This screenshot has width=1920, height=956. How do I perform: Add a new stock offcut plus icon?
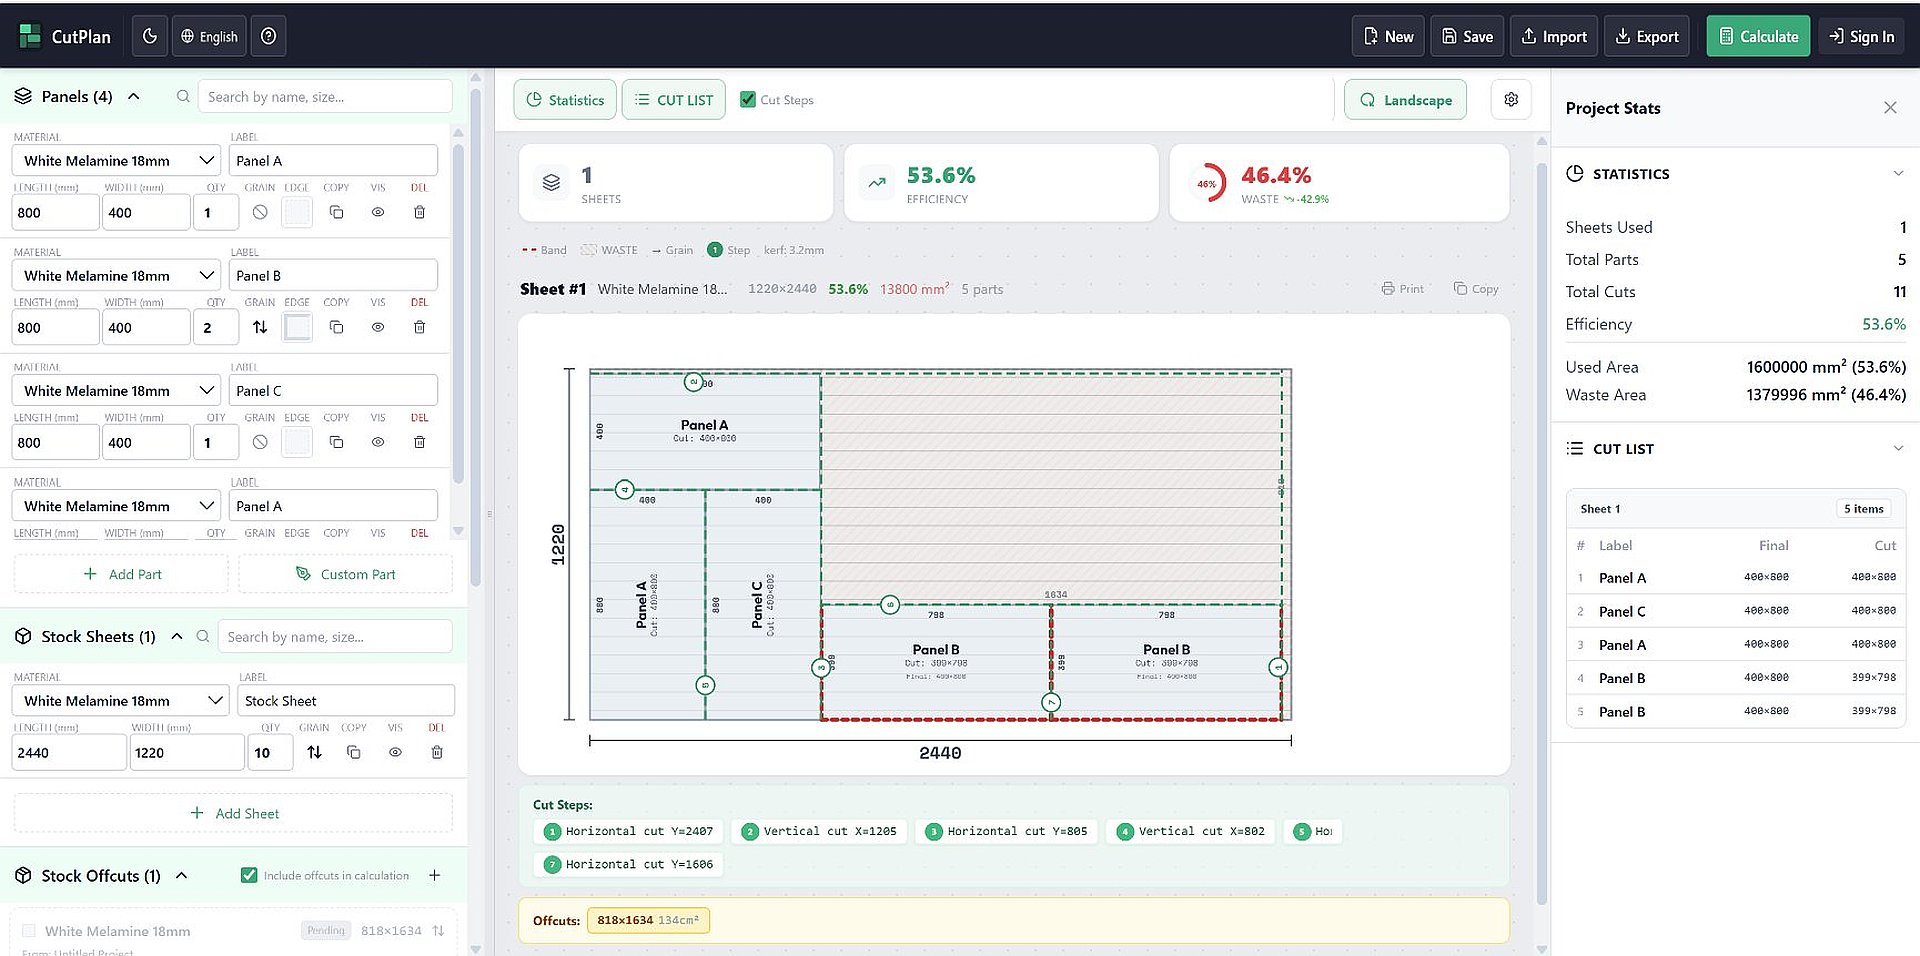435,875
